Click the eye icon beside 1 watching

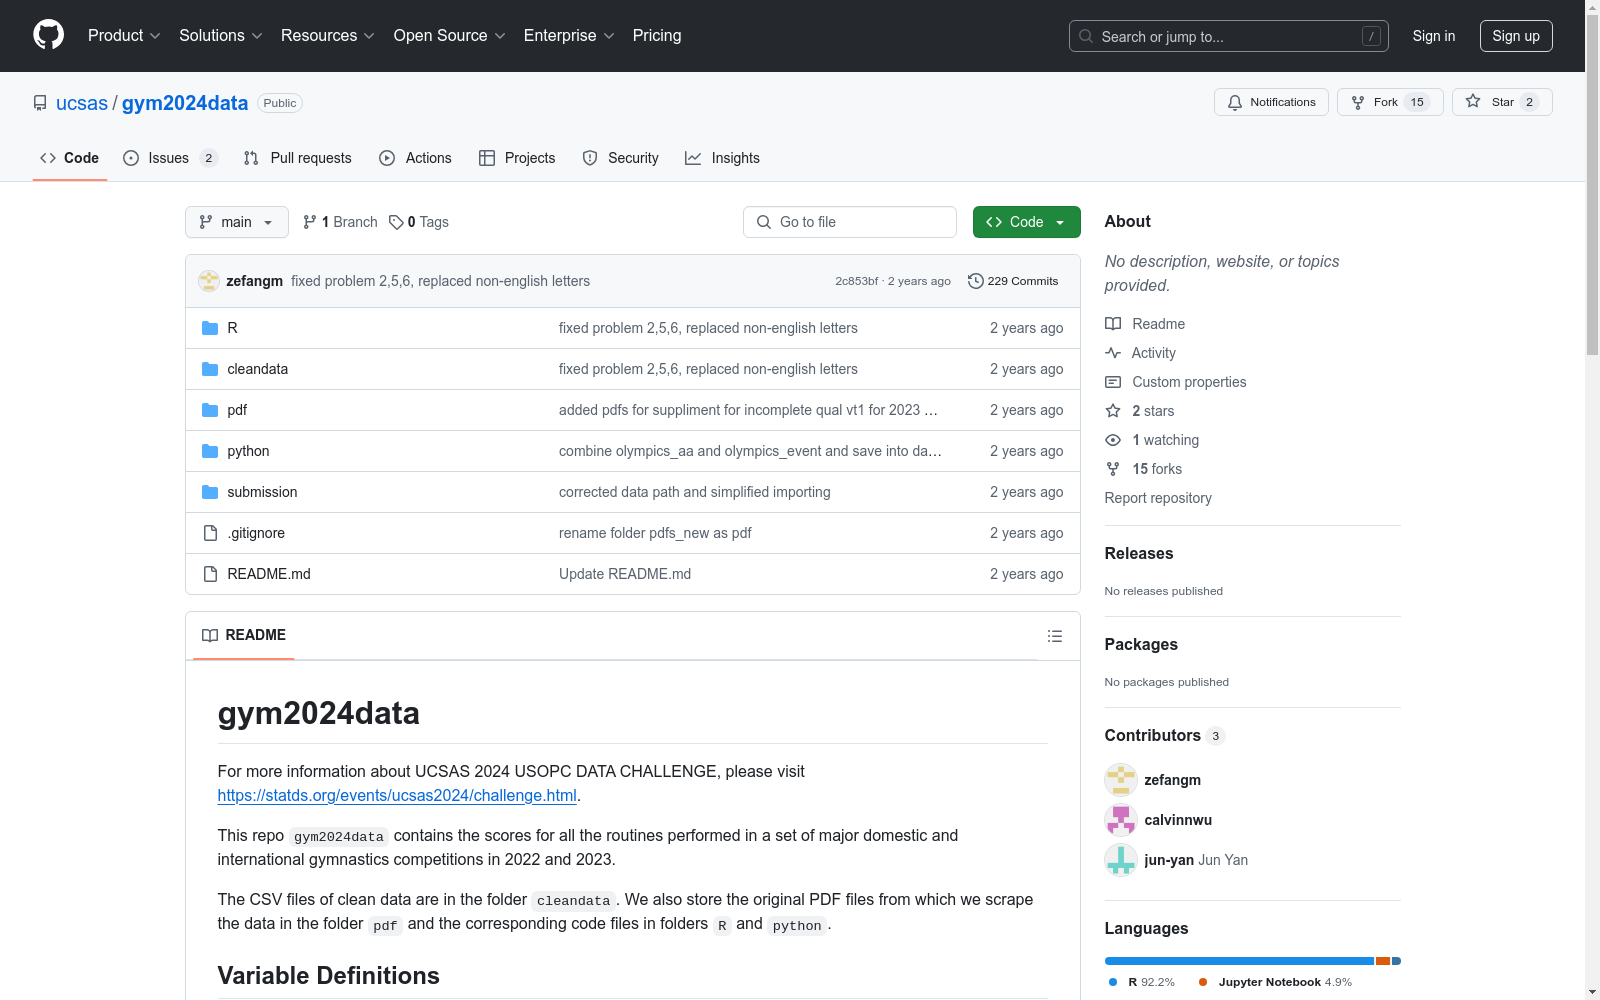(1113, 440)
